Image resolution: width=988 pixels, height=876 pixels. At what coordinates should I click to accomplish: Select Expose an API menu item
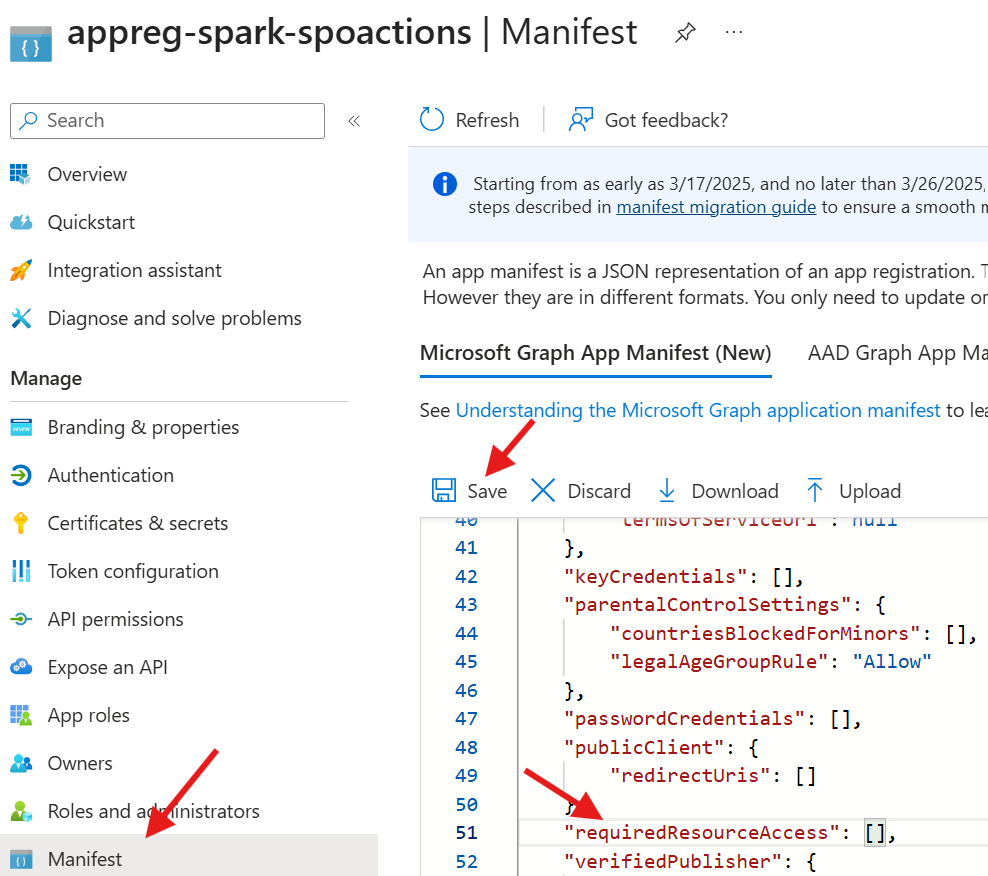click(107, 667)
